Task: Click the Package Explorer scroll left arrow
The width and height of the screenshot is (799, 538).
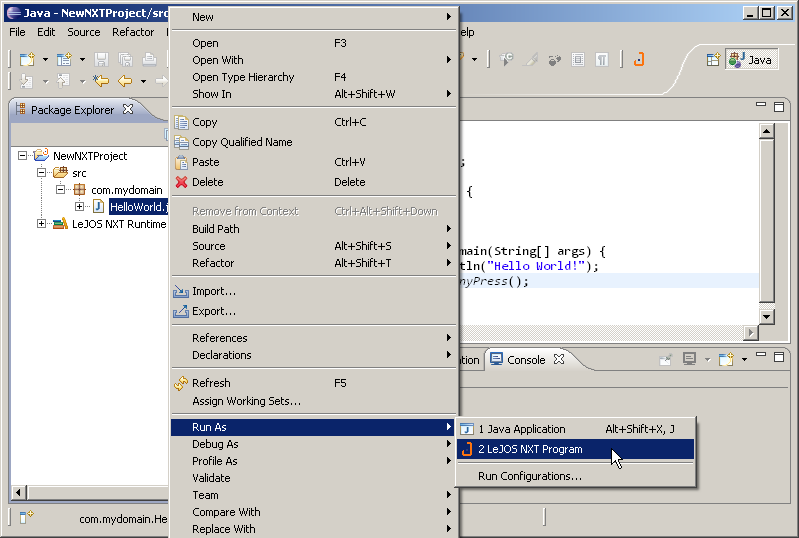Action: pos(19,492)
